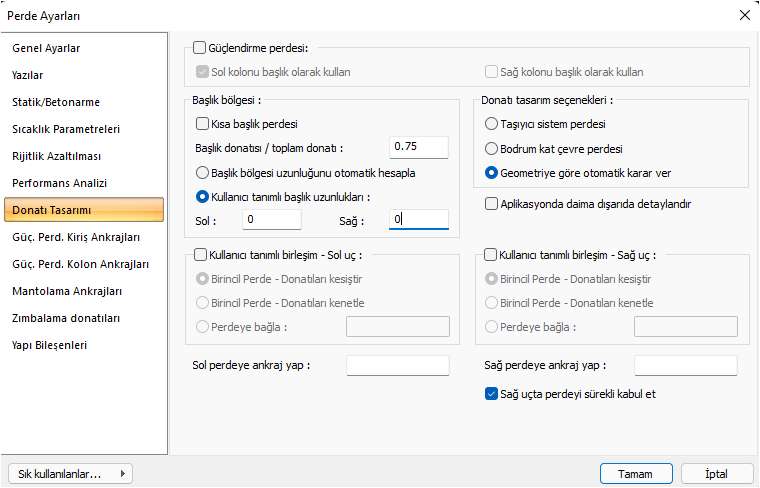Expand the Sık kullanılanlar dropdown button
Image resolution: width=760 pixels, height=488 pixels.
tap(70, 473)
